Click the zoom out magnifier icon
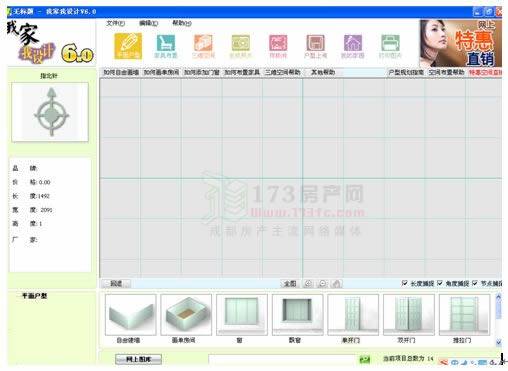This screenshot has height=371, width=508. click(322, 284)
